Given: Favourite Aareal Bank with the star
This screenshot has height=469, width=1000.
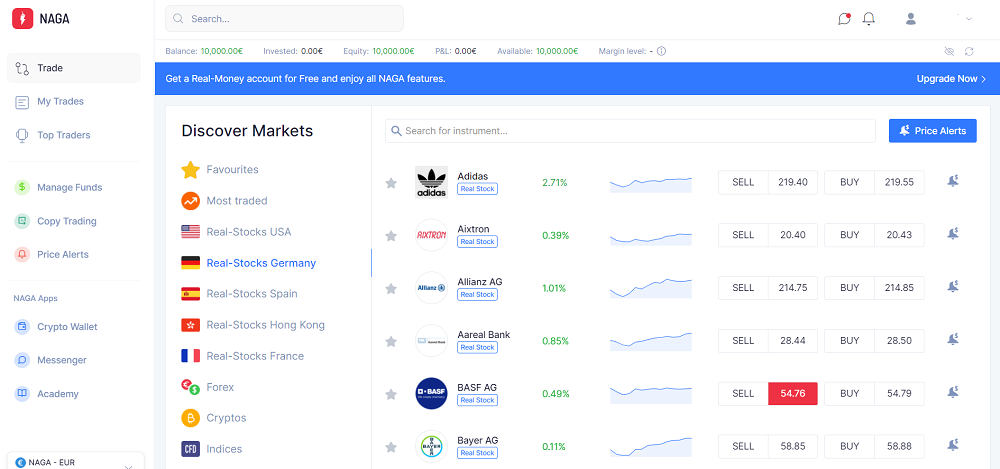Looking at the screenshot, I should 391,342.
